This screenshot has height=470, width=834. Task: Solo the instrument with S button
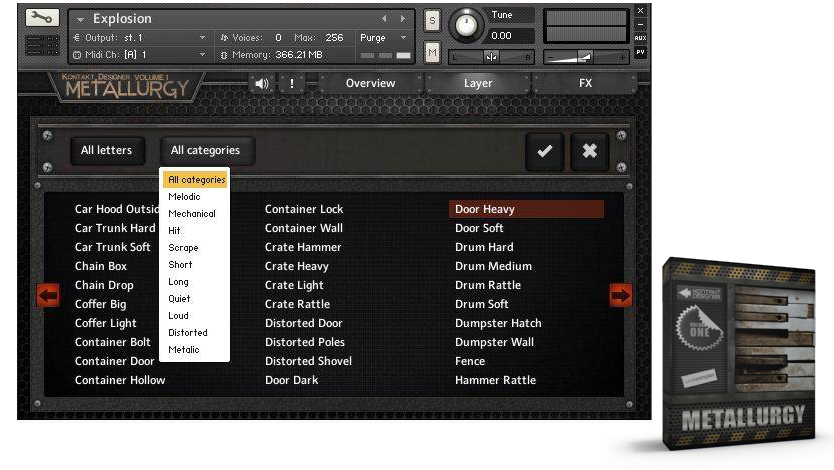point(432,21)
